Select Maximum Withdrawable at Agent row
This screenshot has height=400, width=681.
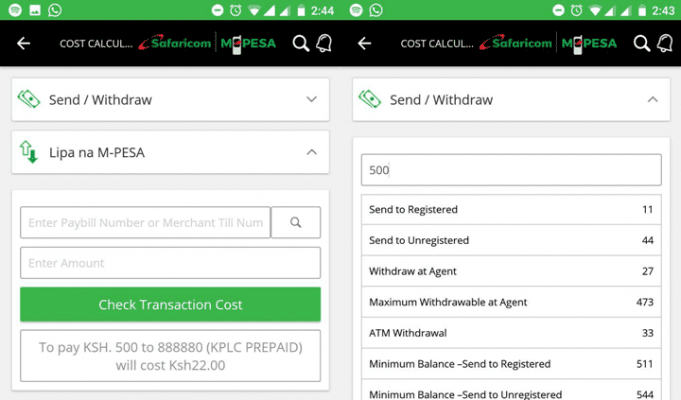pyautogui.click(x=511, y=302)
